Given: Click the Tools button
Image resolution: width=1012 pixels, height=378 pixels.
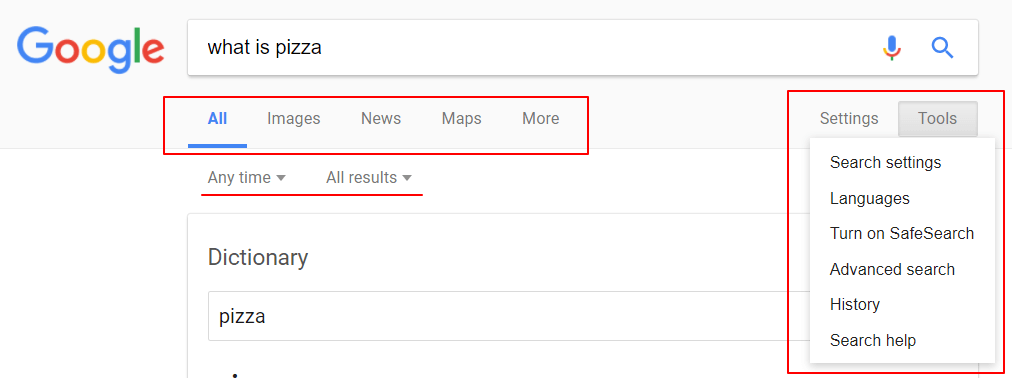Looking at the screenshot, I should point(938,119).
